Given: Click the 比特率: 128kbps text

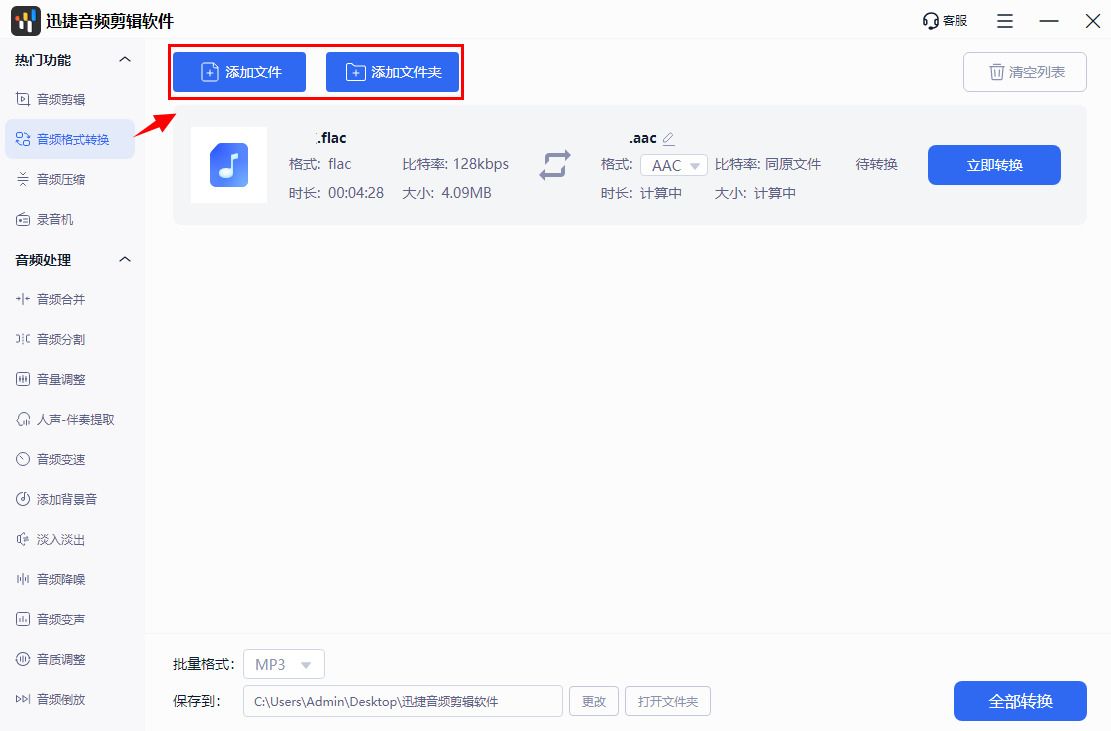Looking at the screenshot, I should (x=456, y=164).
